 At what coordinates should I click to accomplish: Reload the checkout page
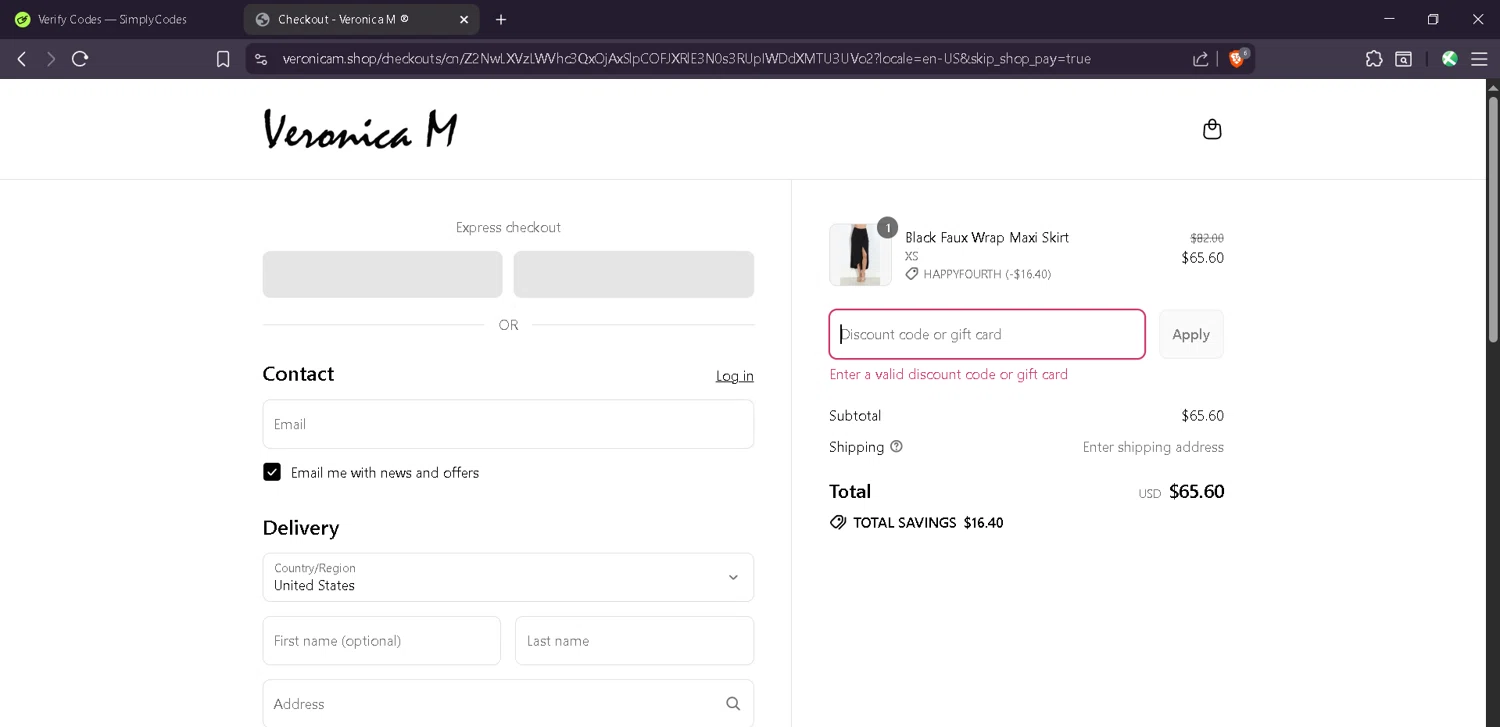tap(80, 59)
